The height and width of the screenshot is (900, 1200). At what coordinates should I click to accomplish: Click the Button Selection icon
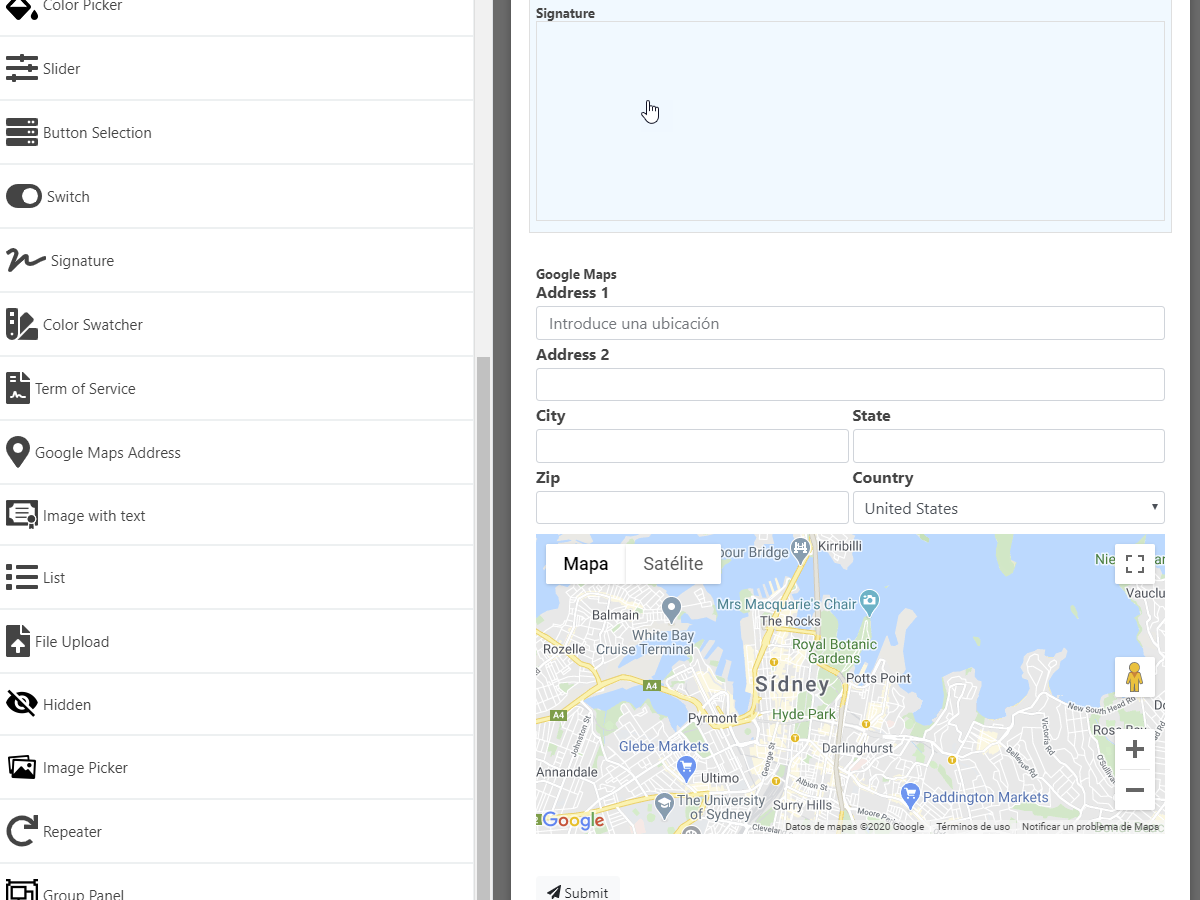click(22, 133)
